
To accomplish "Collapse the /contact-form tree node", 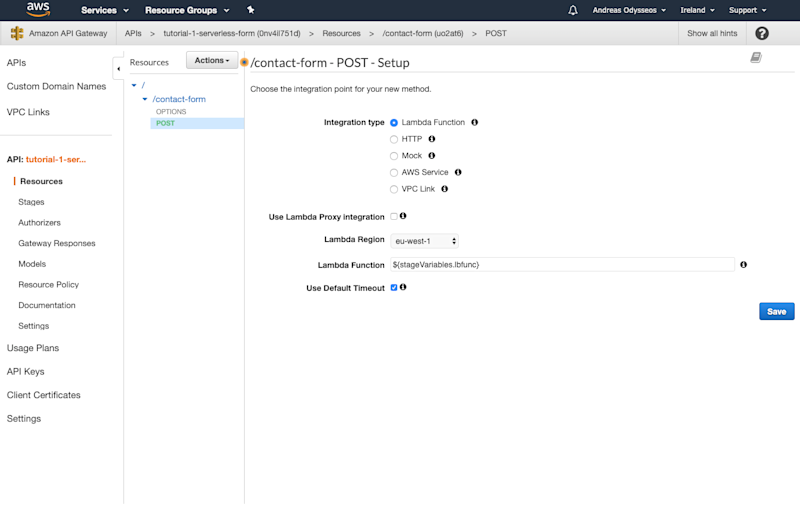I will (x=145, y=99).
